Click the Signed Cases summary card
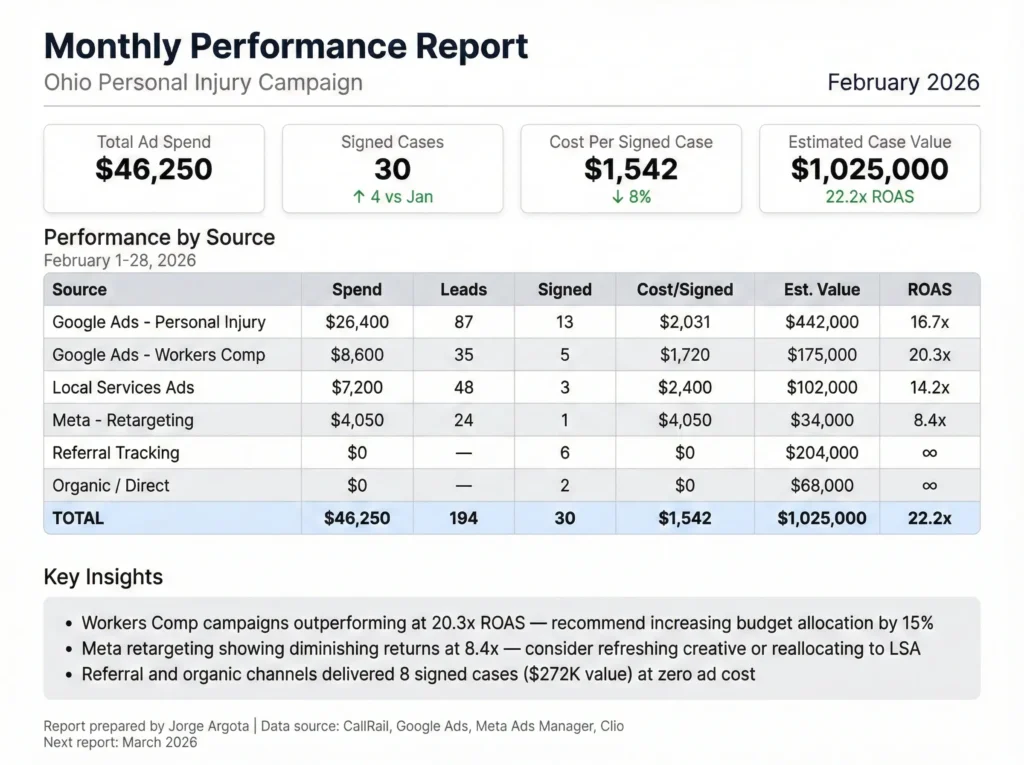The height and width of the screenshot is (765, 1024). pos(392,168)
